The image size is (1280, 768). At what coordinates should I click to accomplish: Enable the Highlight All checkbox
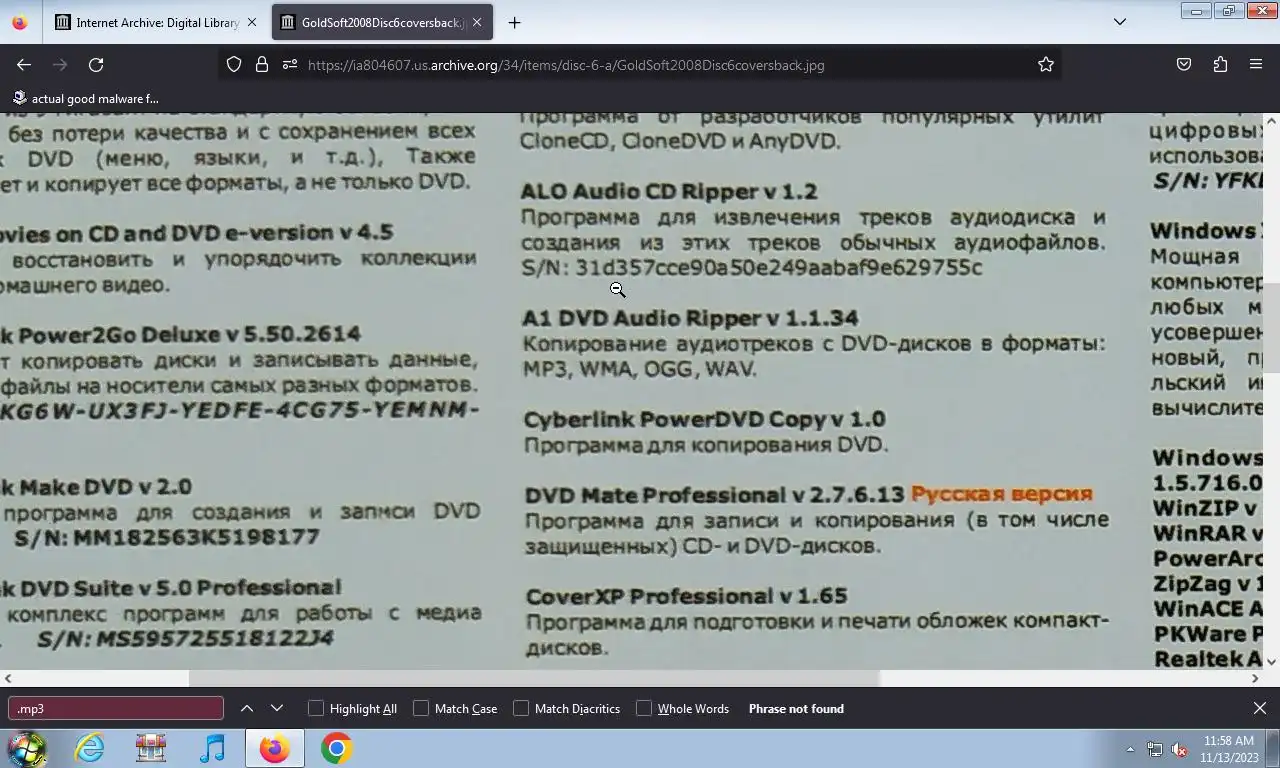click(353, 709)
